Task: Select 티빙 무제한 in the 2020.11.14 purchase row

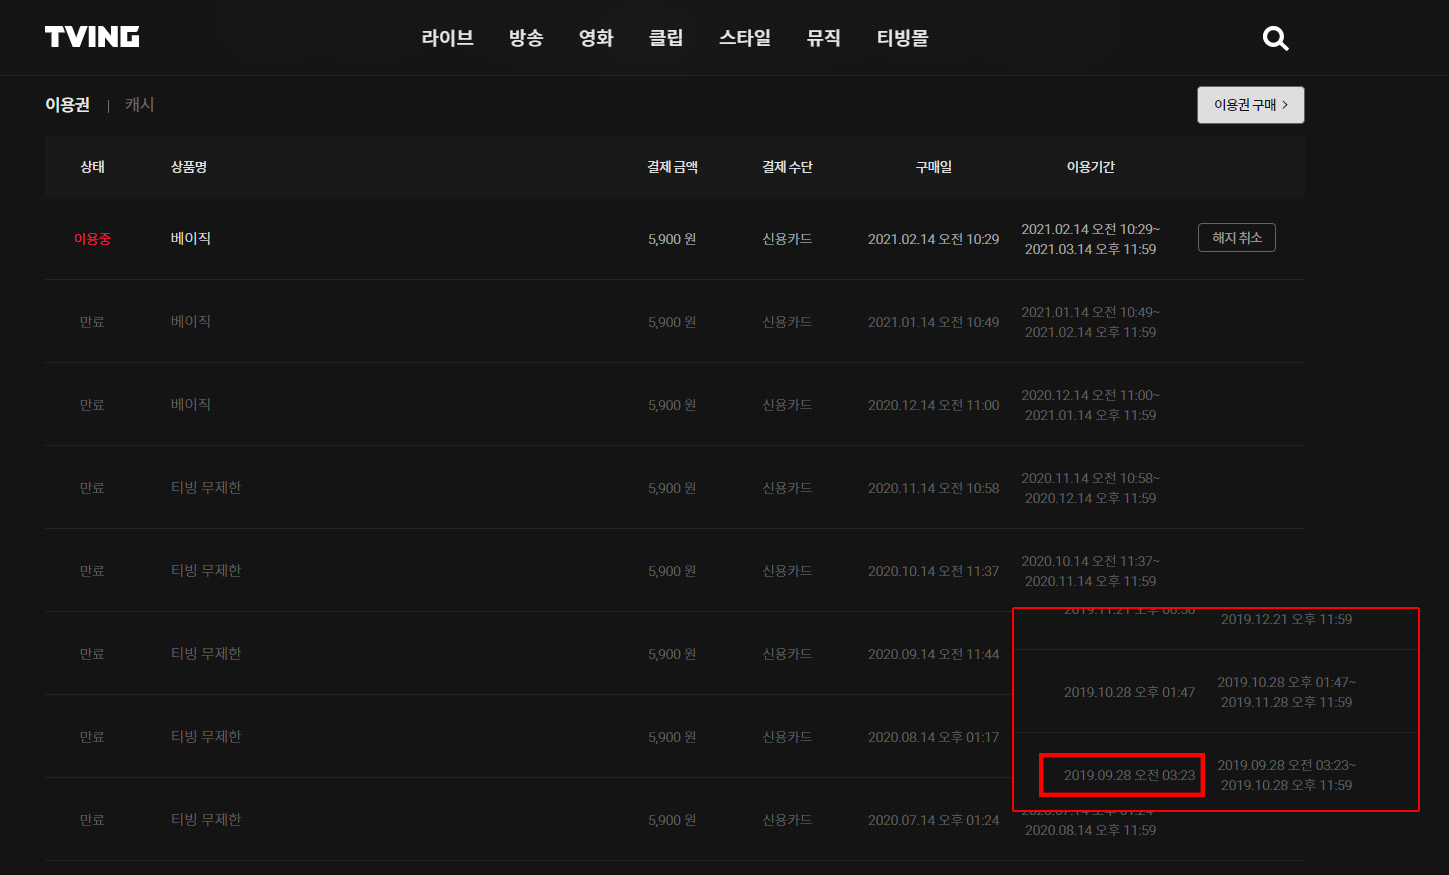Action: (206, 487)
